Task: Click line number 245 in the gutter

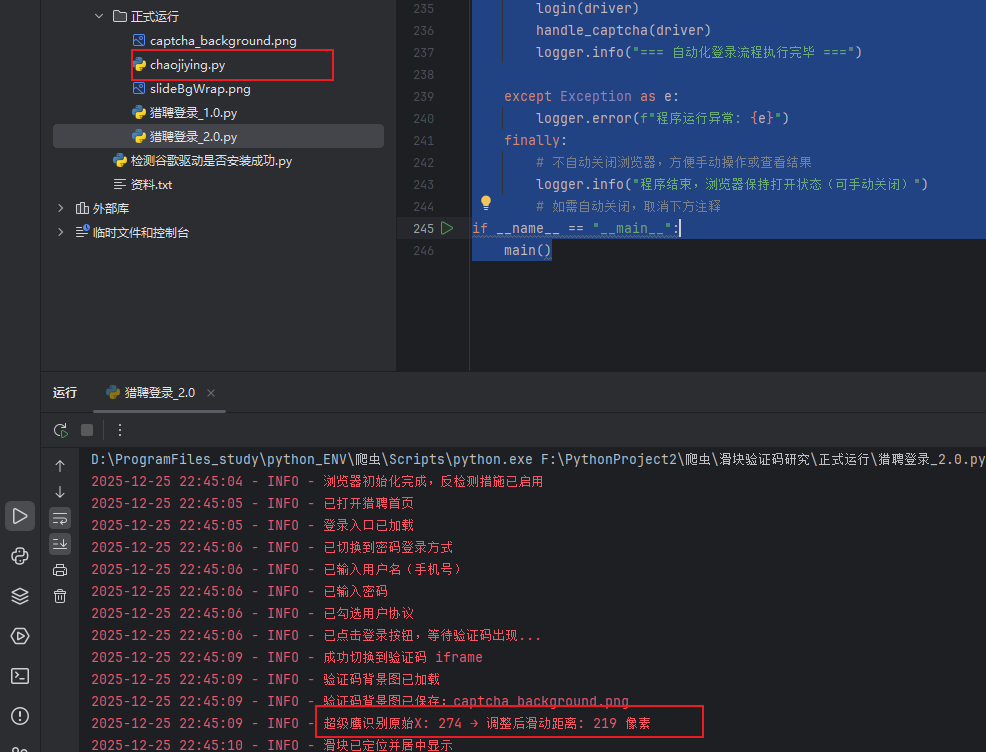Action: point(423,228)
